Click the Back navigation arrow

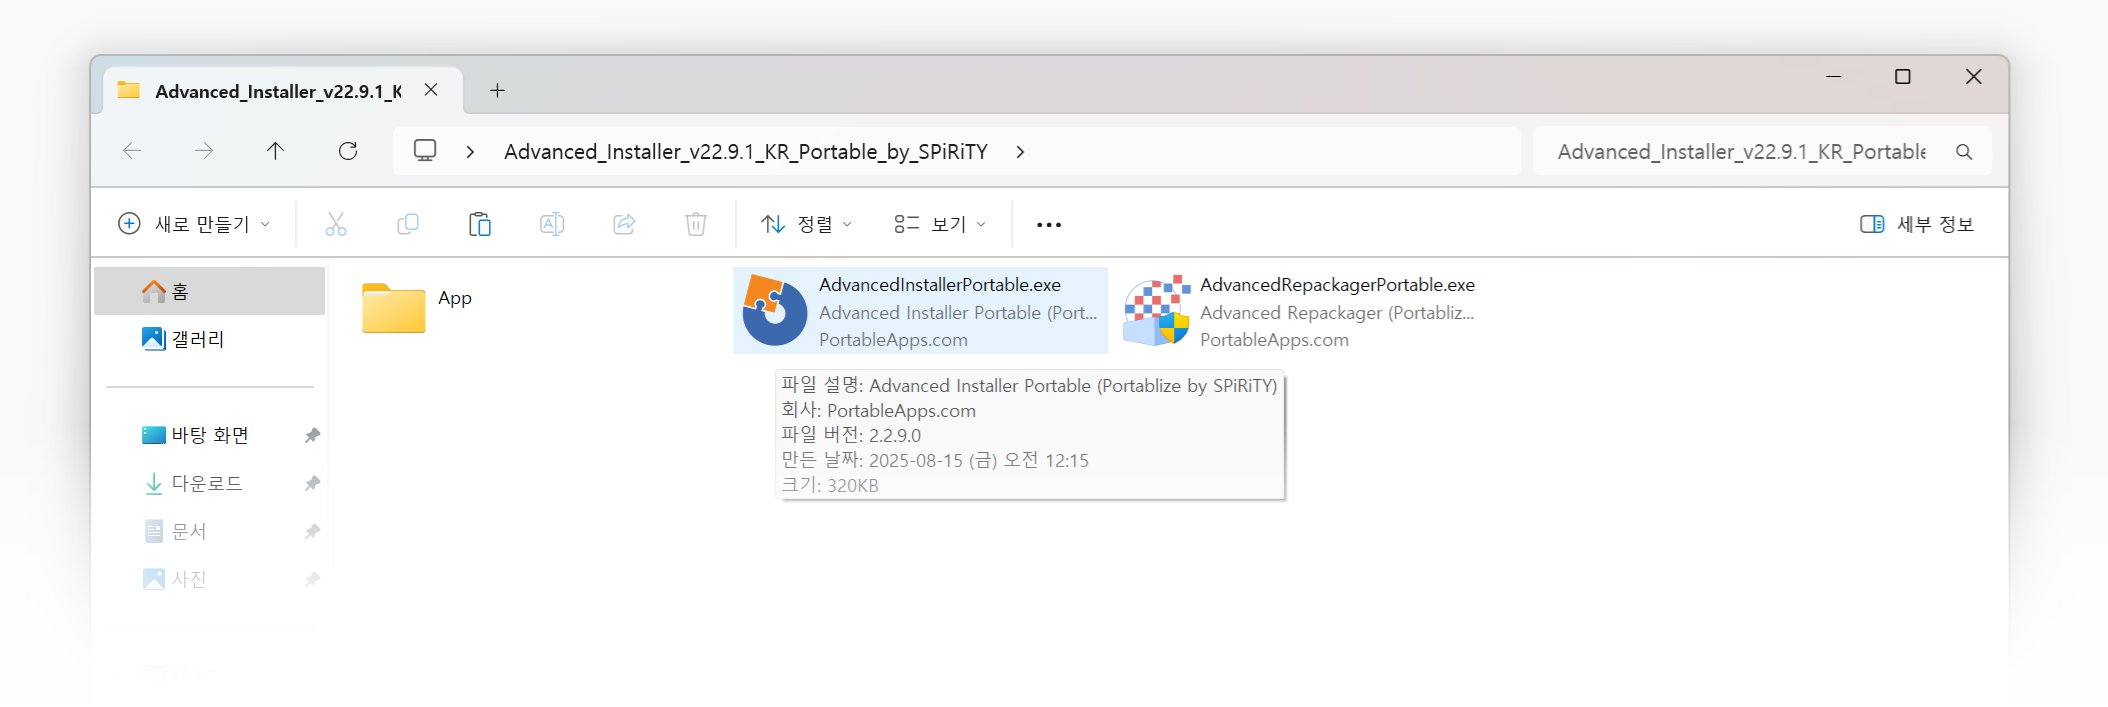(132, 151)
